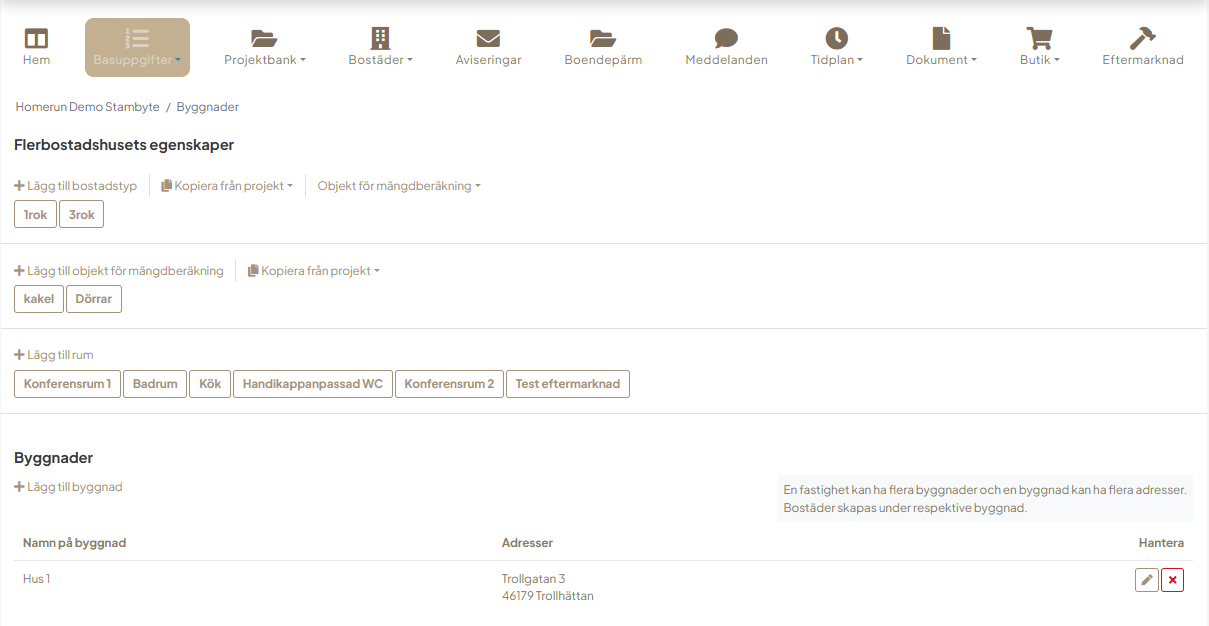Click the Aviseringar envelope icon

pyautogui.click(x=488, y=39)
